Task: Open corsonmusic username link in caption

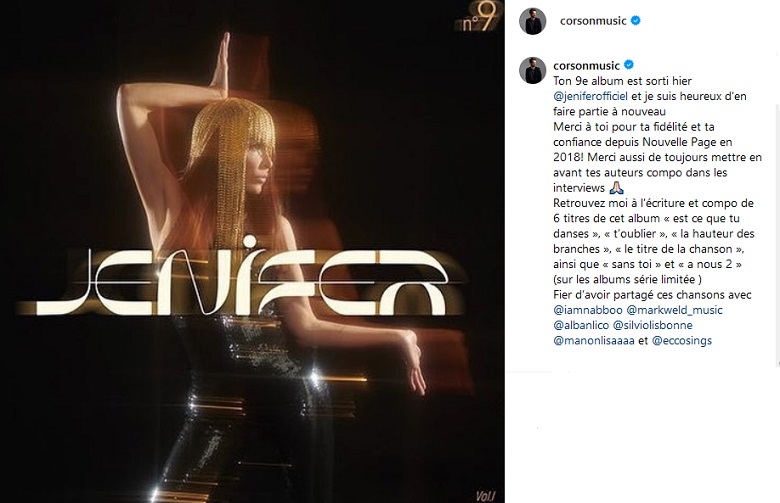Action: click(x=586, y=65)
